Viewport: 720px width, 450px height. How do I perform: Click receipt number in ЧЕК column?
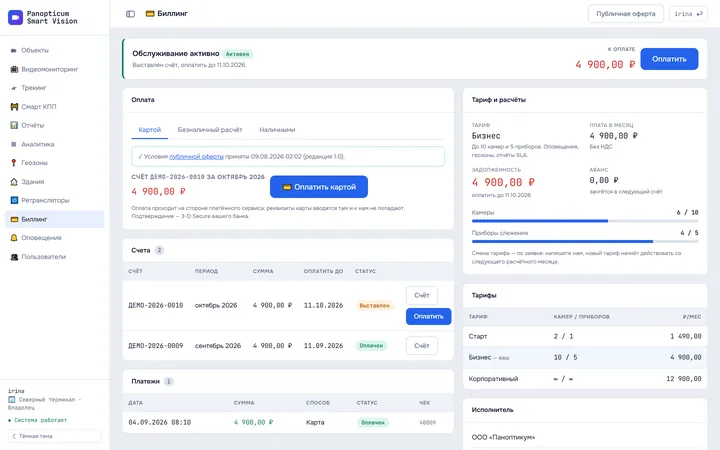point(428,422)
